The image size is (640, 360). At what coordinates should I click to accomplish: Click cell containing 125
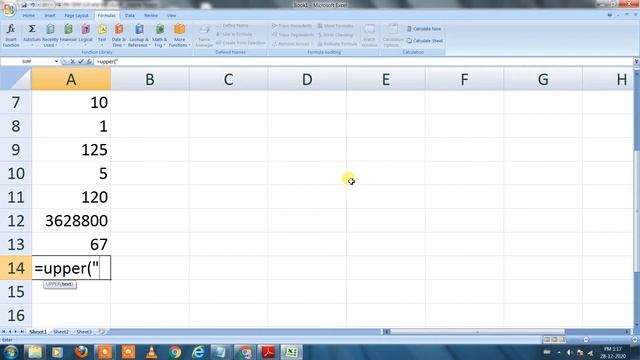click(x=71, y=150)
